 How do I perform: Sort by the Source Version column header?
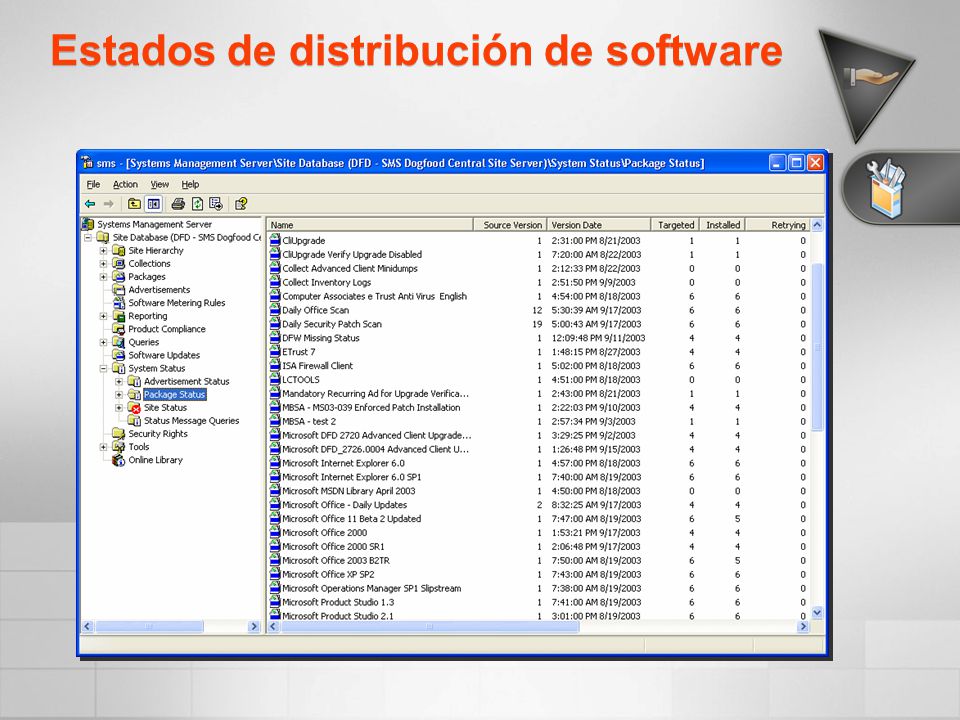click(509, 225)
